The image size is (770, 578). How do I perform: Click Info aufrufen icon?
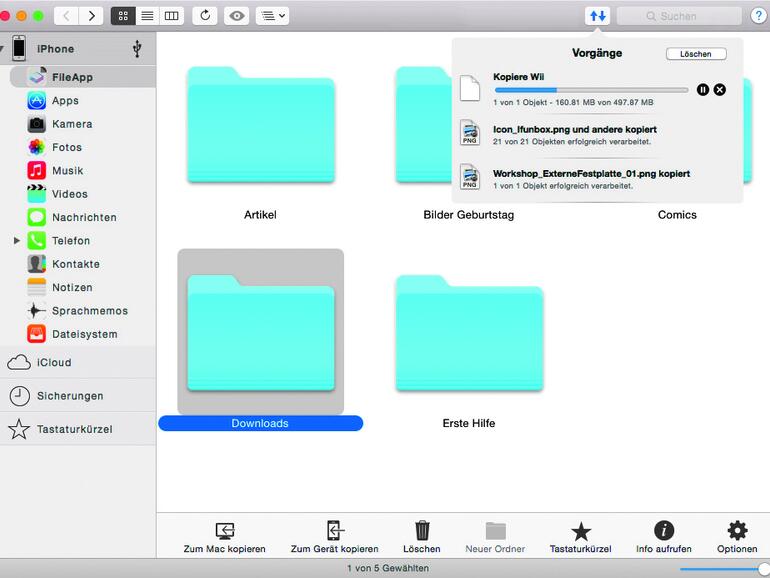[664, 531]
